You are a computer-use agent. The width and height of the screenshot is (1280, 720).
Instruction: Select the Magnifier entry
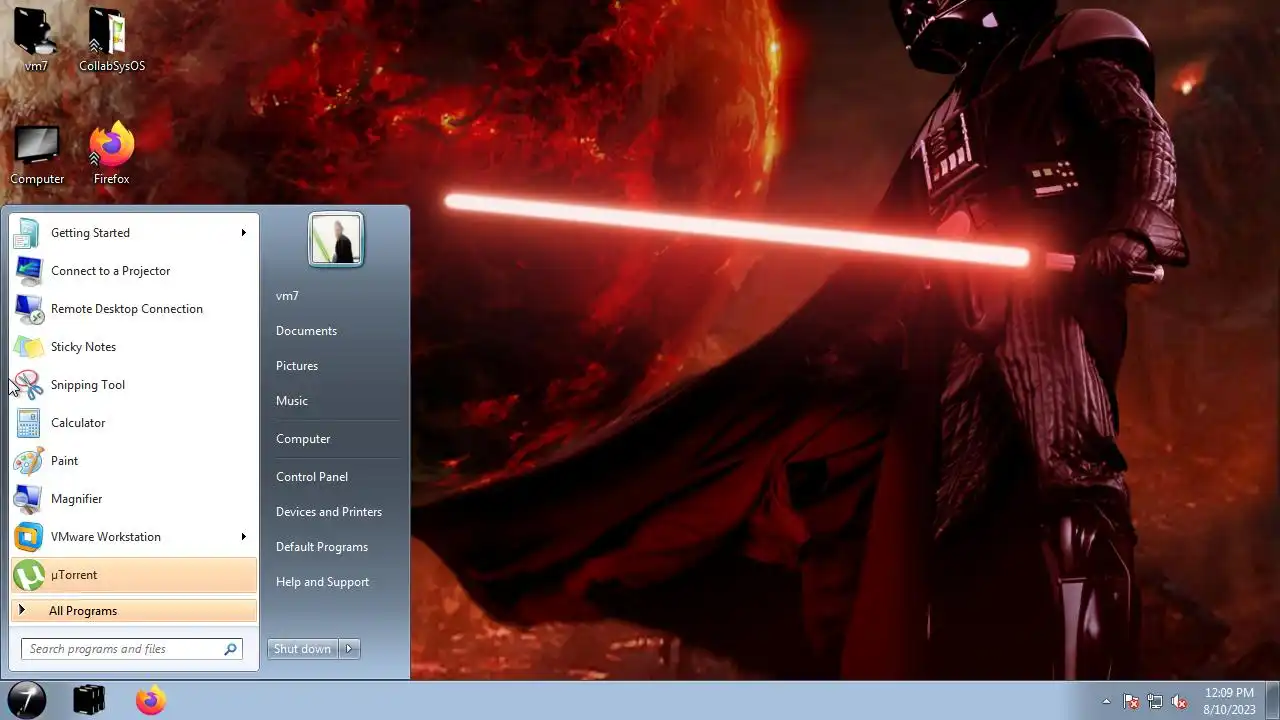click(x=134, y=499)
